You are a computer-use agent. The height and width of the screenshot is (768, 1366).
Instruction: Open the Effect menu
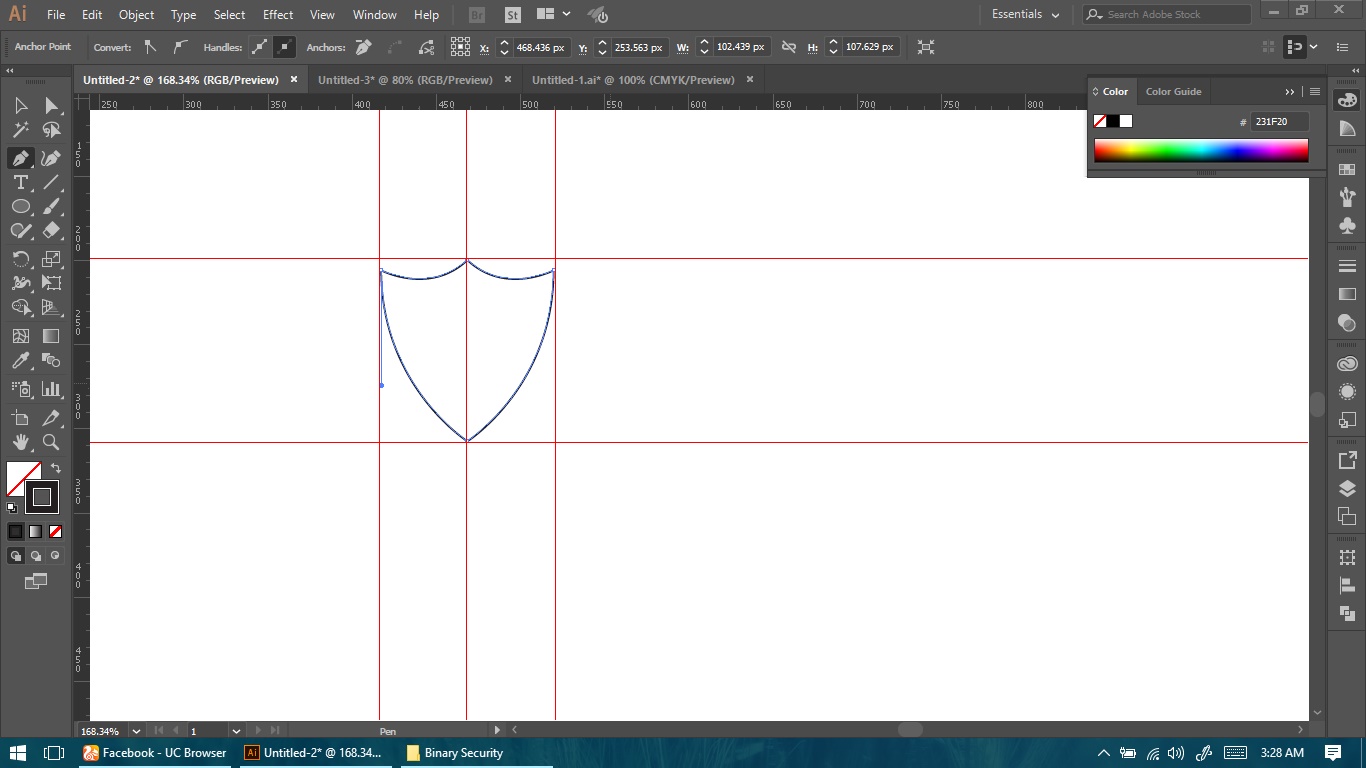click(x=278, y=15)
